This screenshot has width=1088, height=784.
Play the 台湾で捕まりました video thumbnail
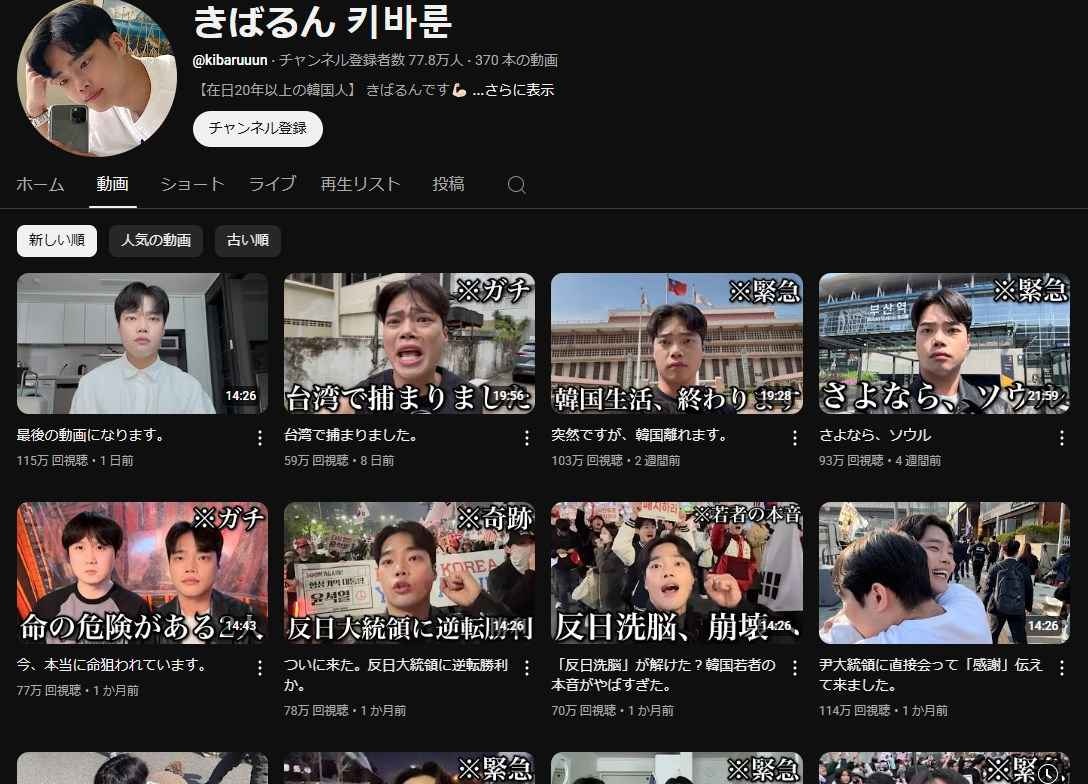pyautogui.click(x=409, y=343)
